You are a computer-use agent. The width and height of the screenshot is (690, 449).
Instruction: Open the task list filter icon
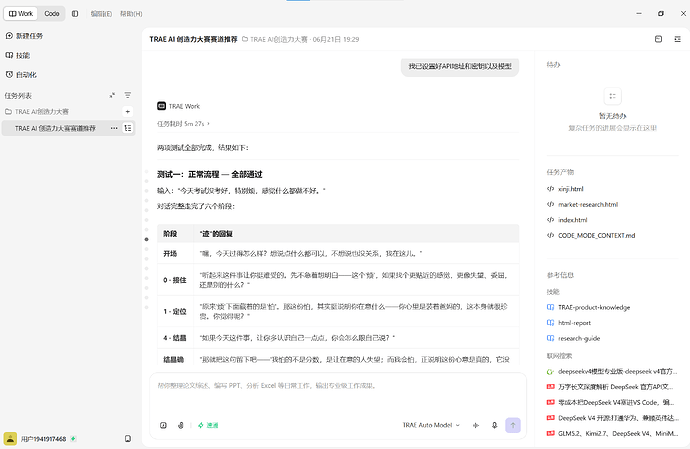point(128,95)
